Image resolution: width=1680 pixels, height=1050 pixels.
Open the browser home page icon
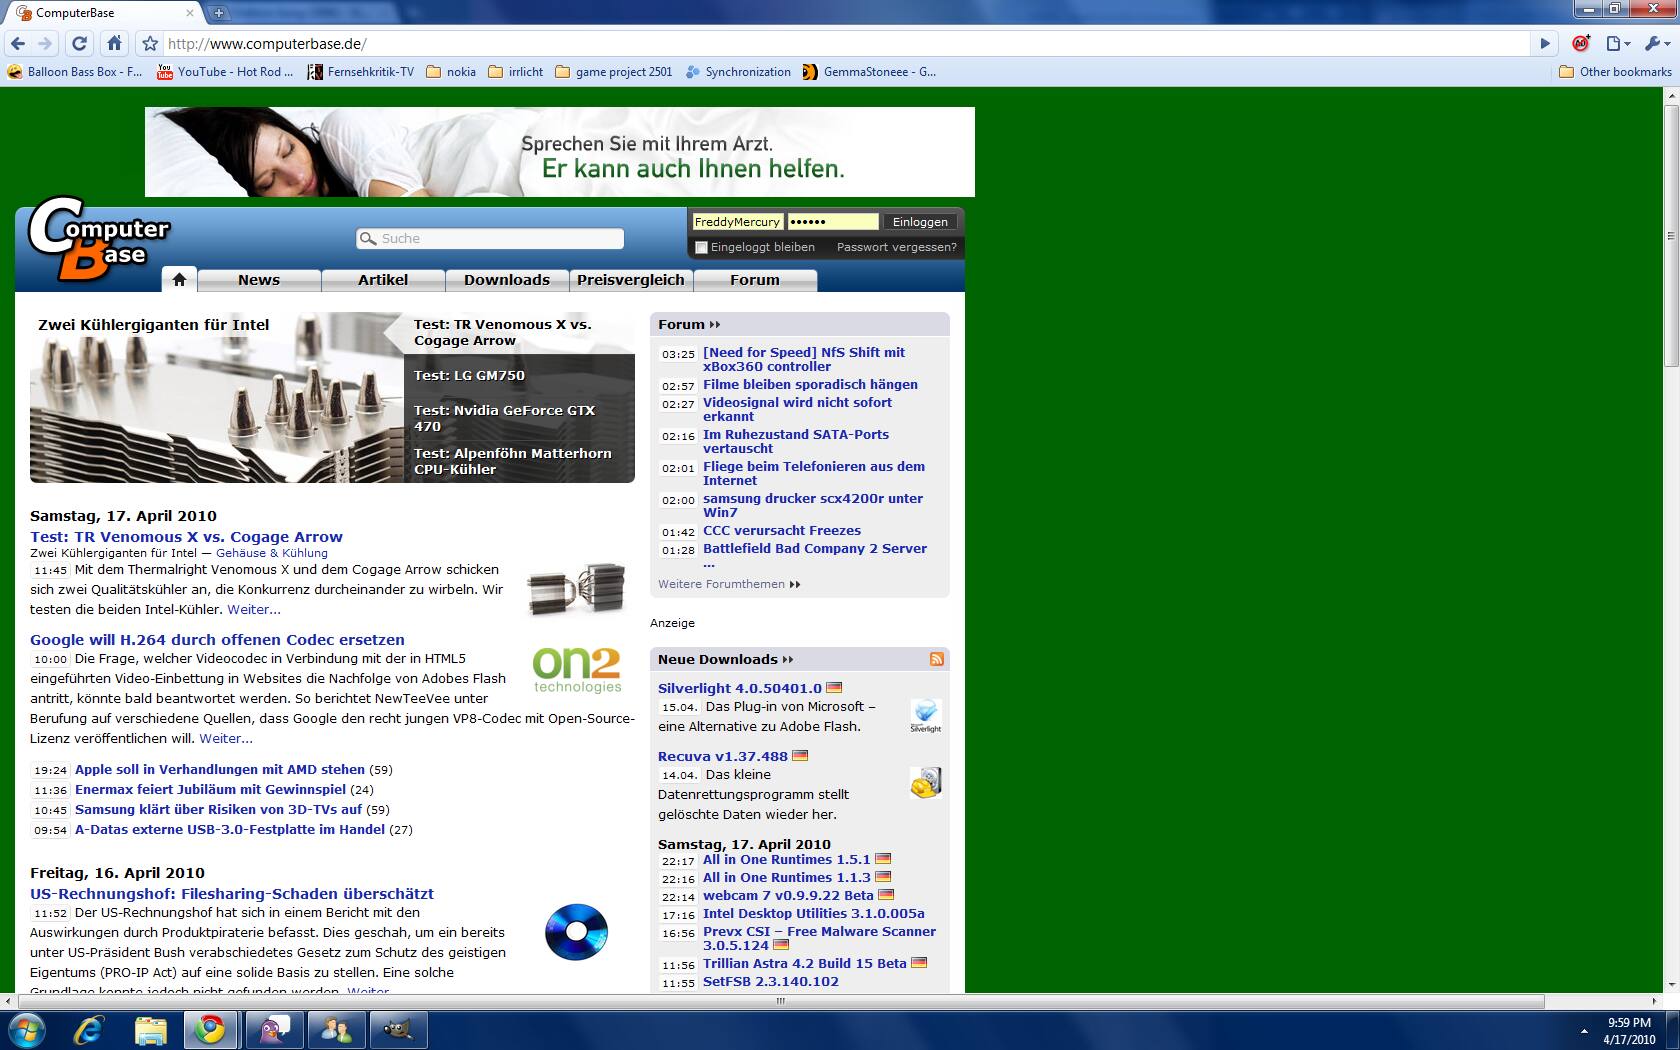[115, 43]
